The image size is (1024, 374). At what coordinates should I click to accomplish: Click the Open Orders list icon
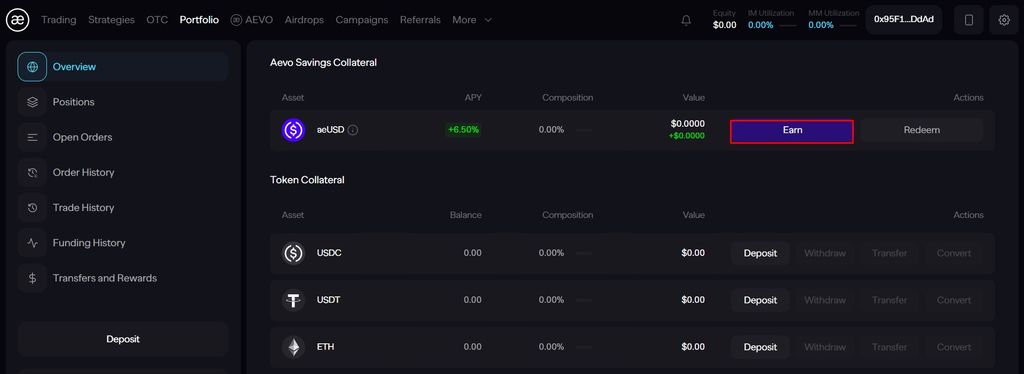pos(33,137)
